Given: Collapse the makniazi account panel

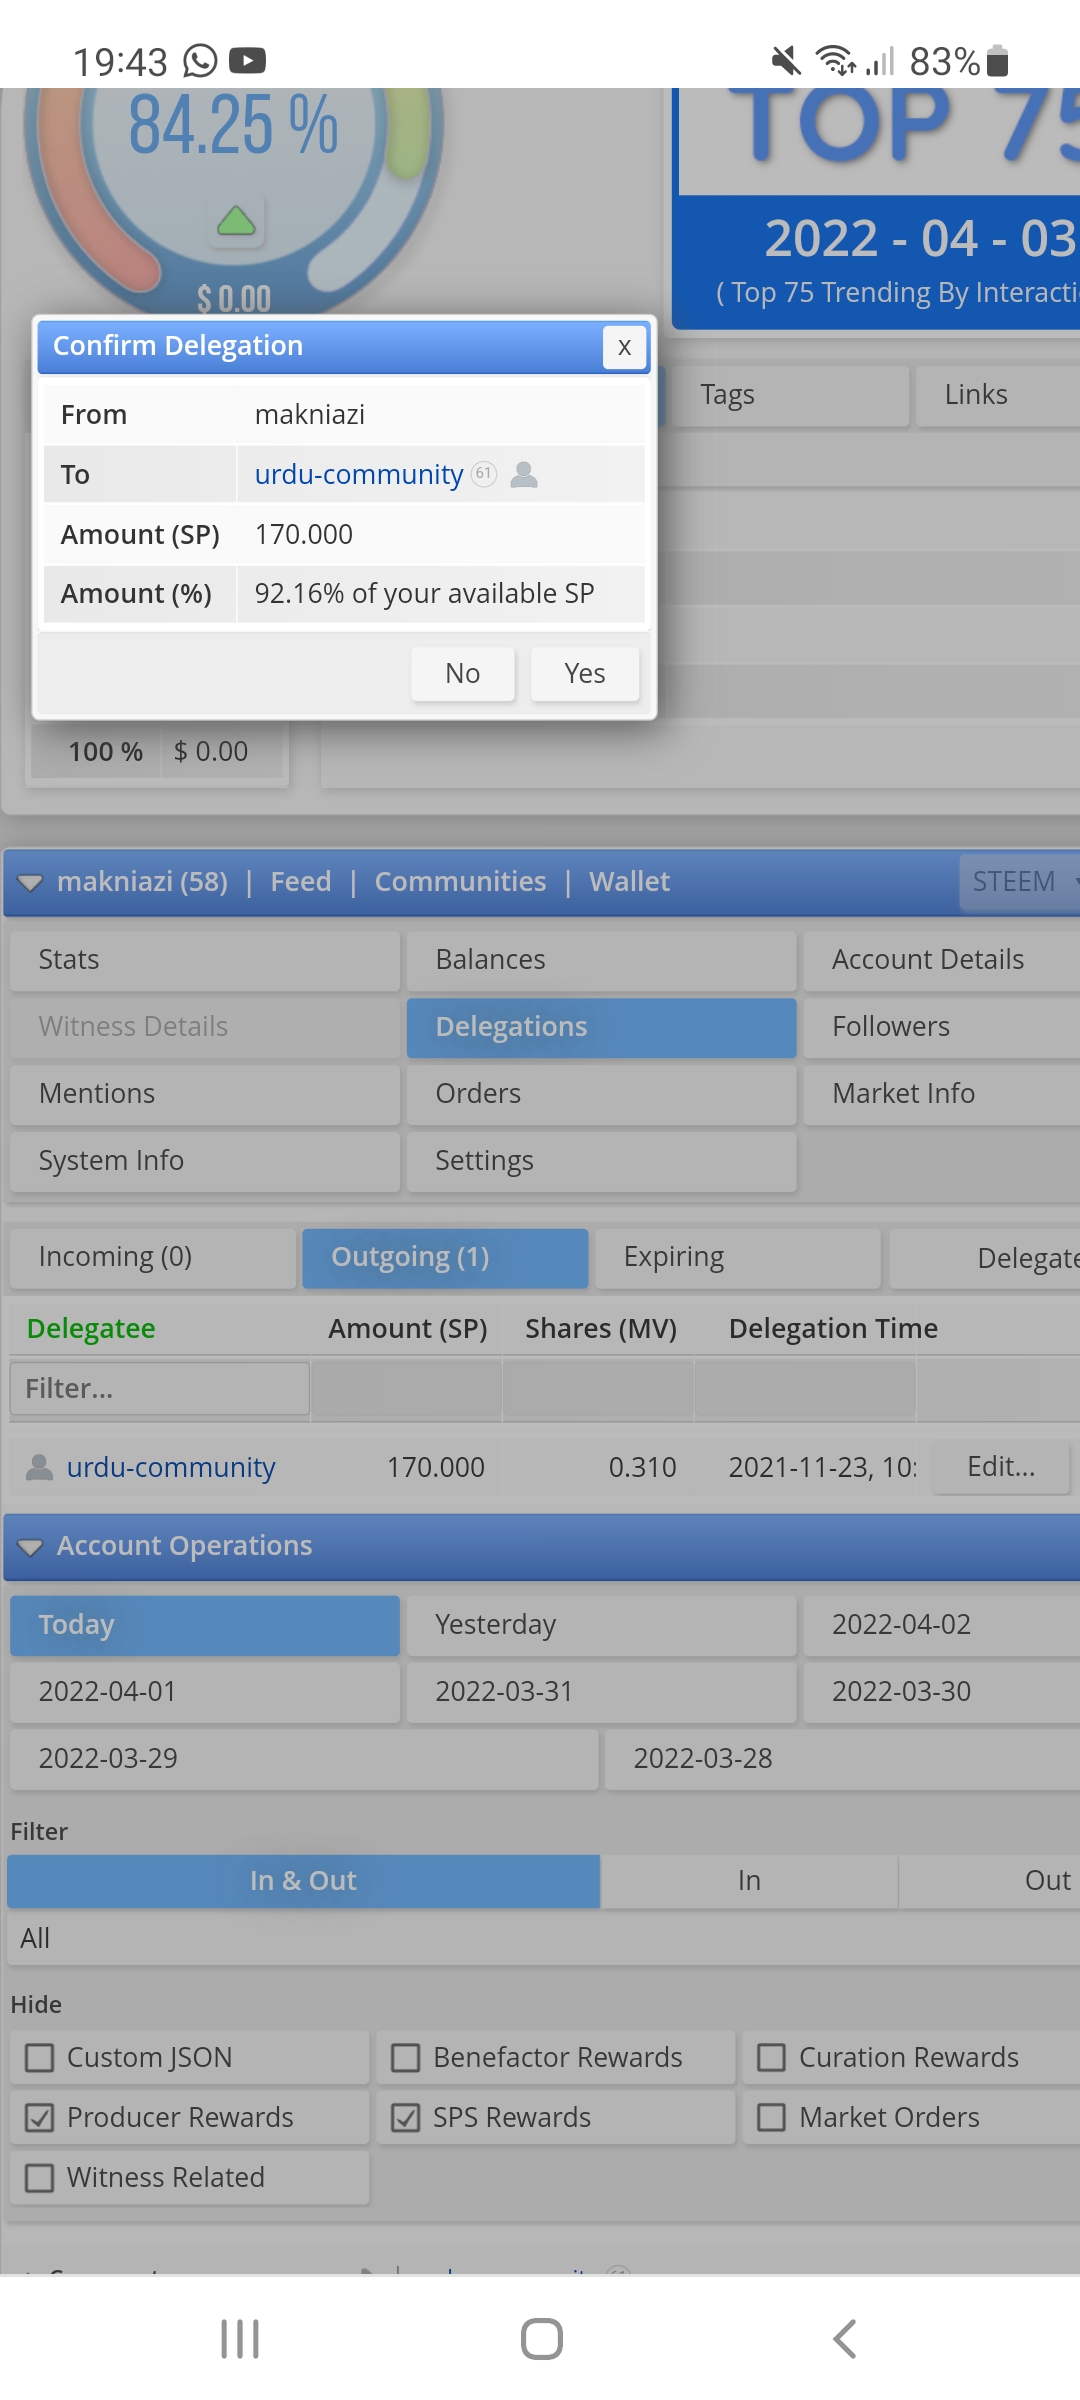Looking at the screenshot, I should click(31, 882).
